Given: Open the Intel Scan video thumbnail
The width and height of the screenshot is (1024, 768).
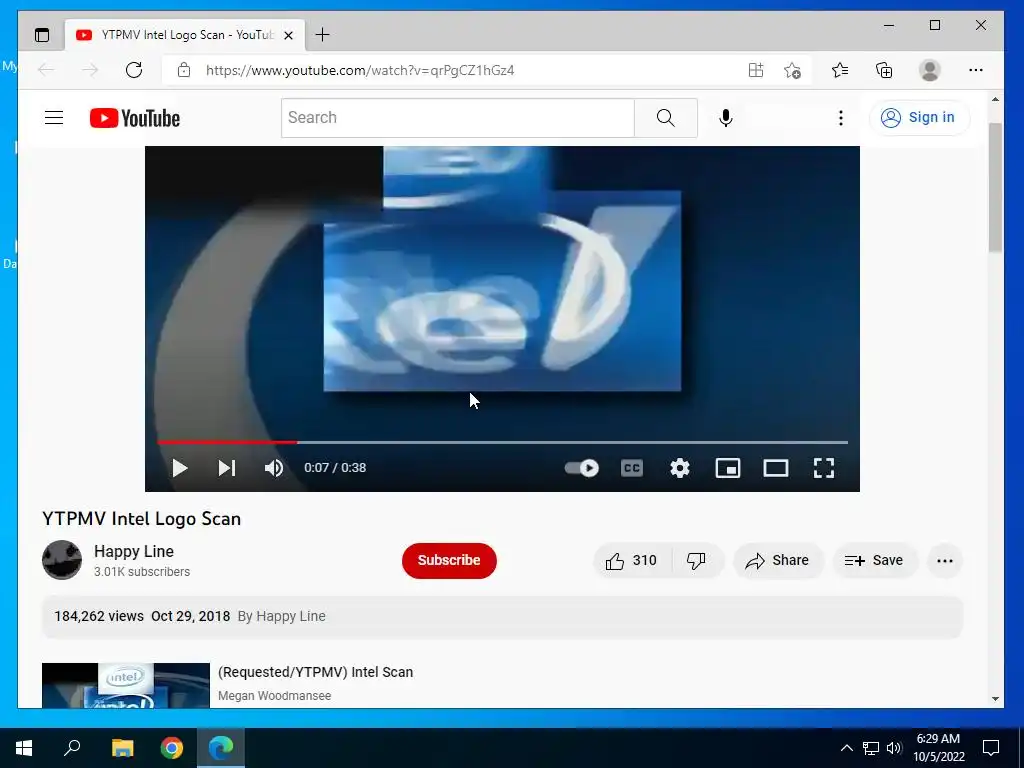Looking at the screenshot, I should (125, 685).
